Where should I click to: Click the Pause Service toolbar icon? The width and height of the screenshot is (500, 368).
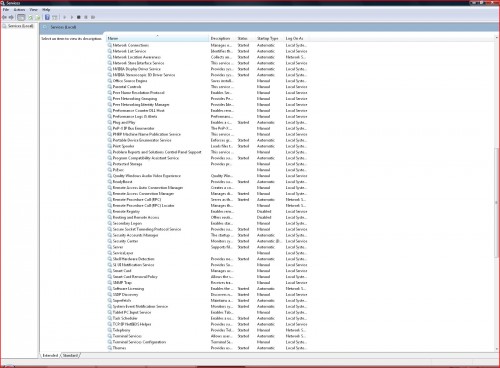click(86, 17)
